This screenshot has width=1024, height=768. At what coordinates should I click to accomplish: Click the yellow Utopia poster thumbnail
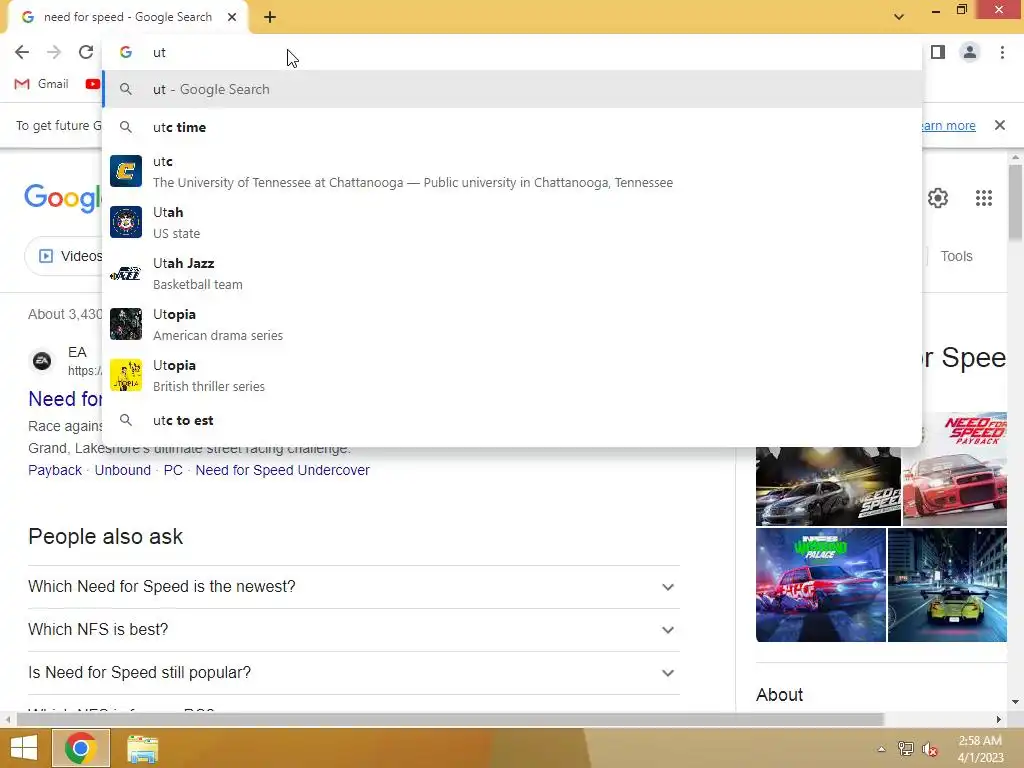pos(126,376)
